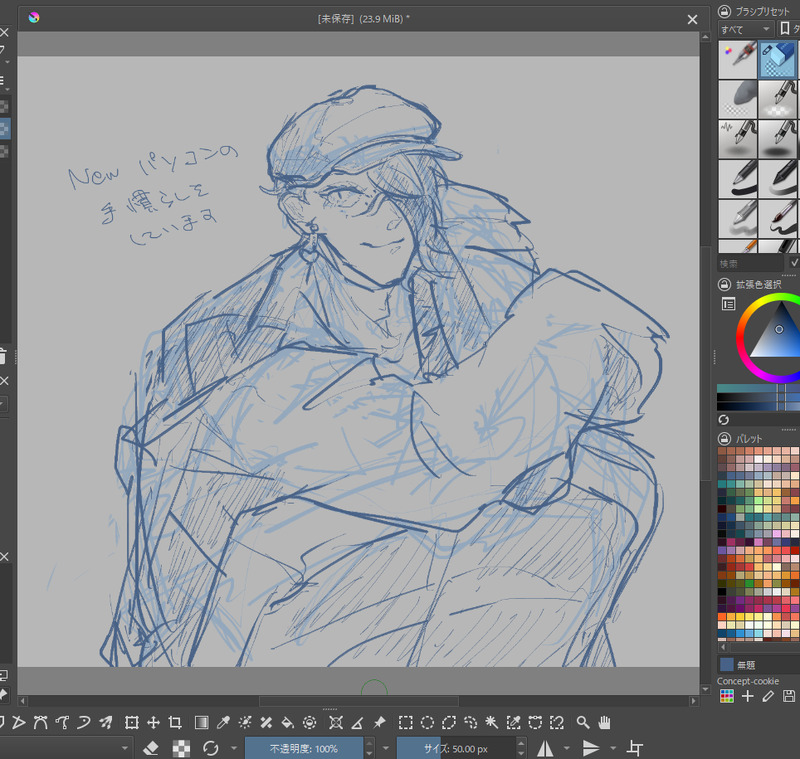This screenshot has height=759, width=800.
Task: Select the Elliptical selection tool
Action: point(427,722)
